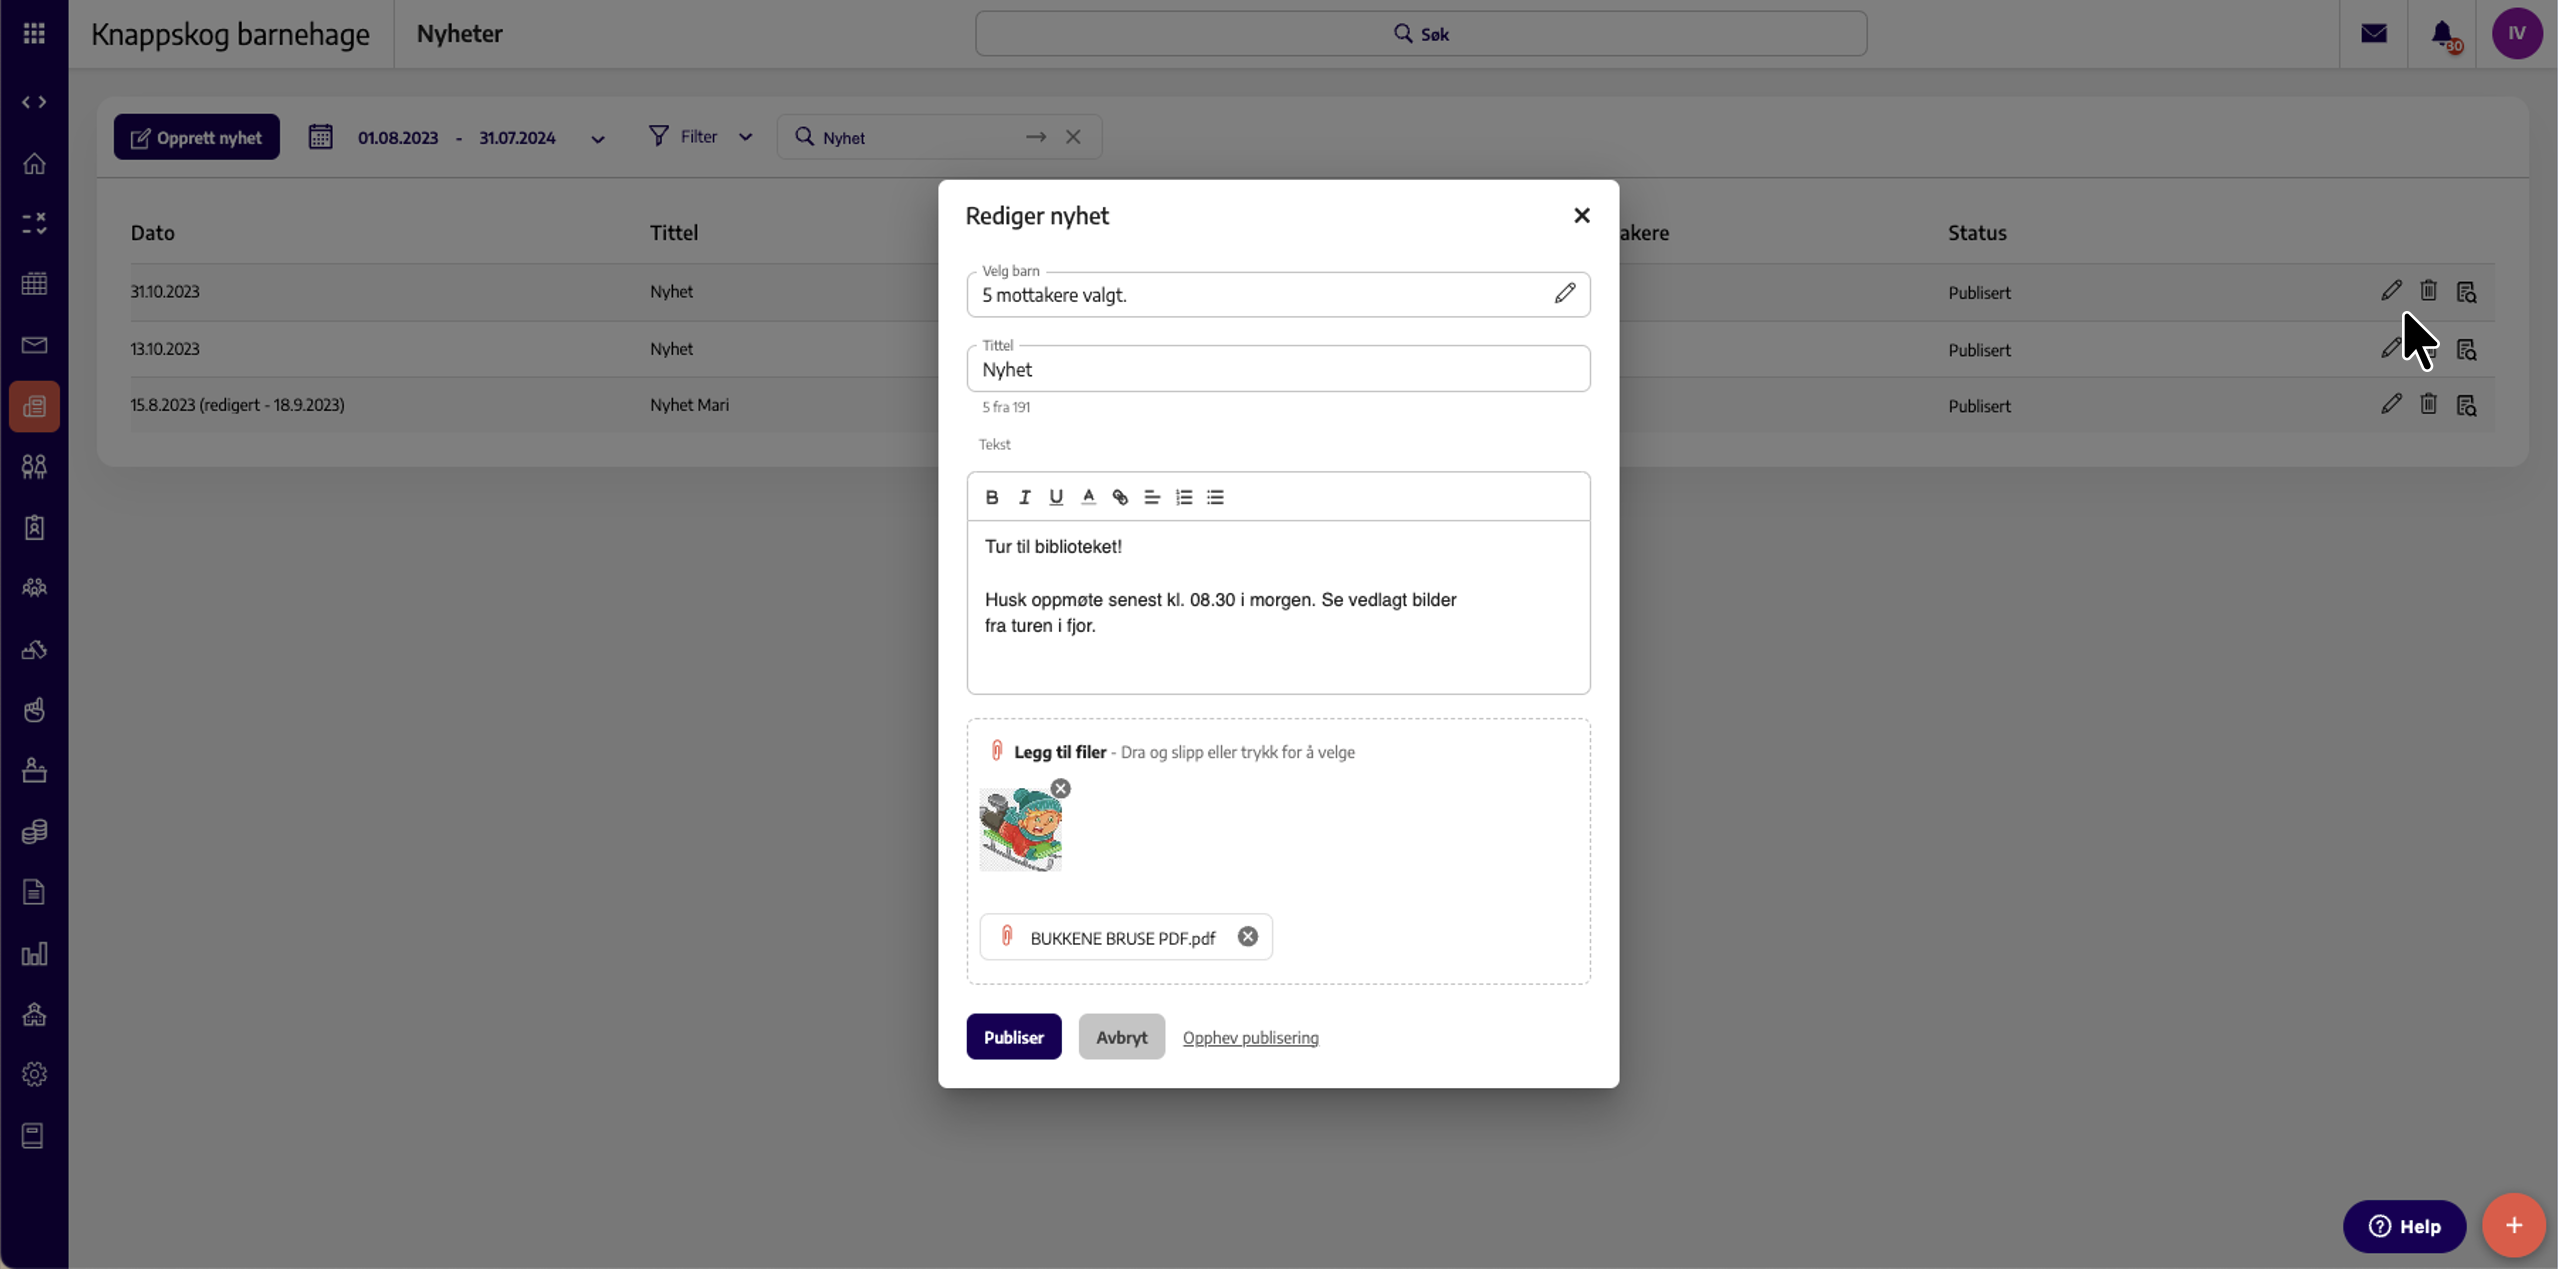Insert numbered list
The image size is (2558, 1269).
coord(1184,497)
